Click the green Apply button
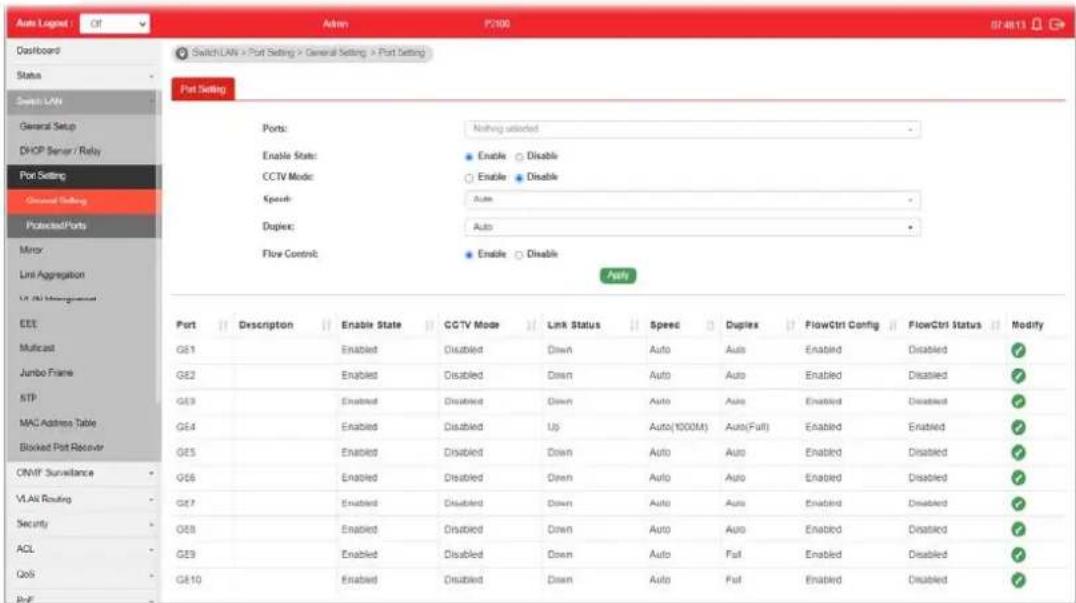 (x=618, y=275)
